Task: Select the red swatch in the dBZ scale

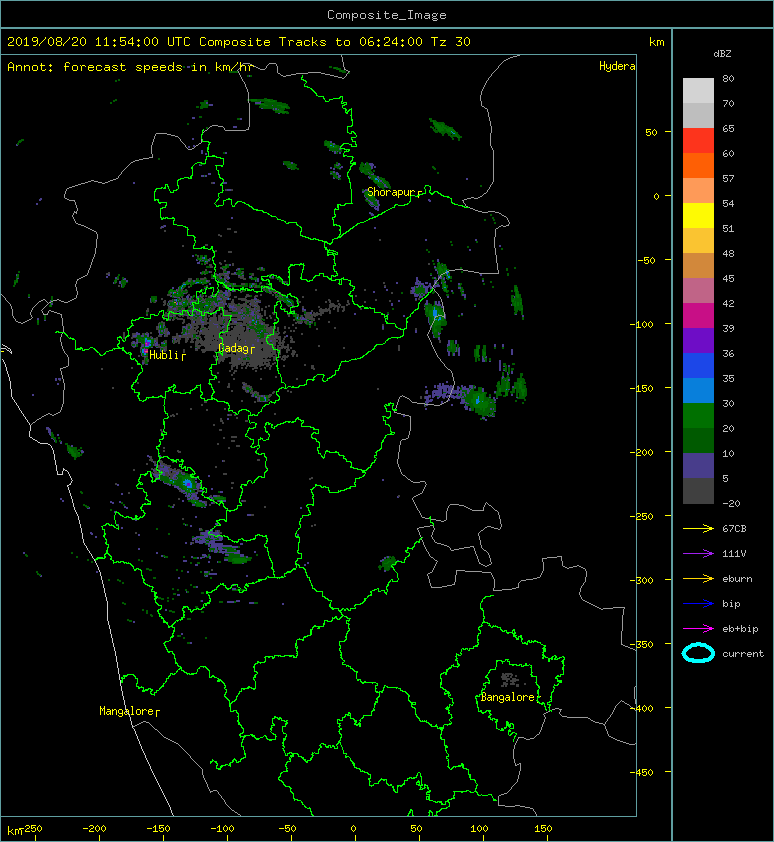Action: coord(698,141)
